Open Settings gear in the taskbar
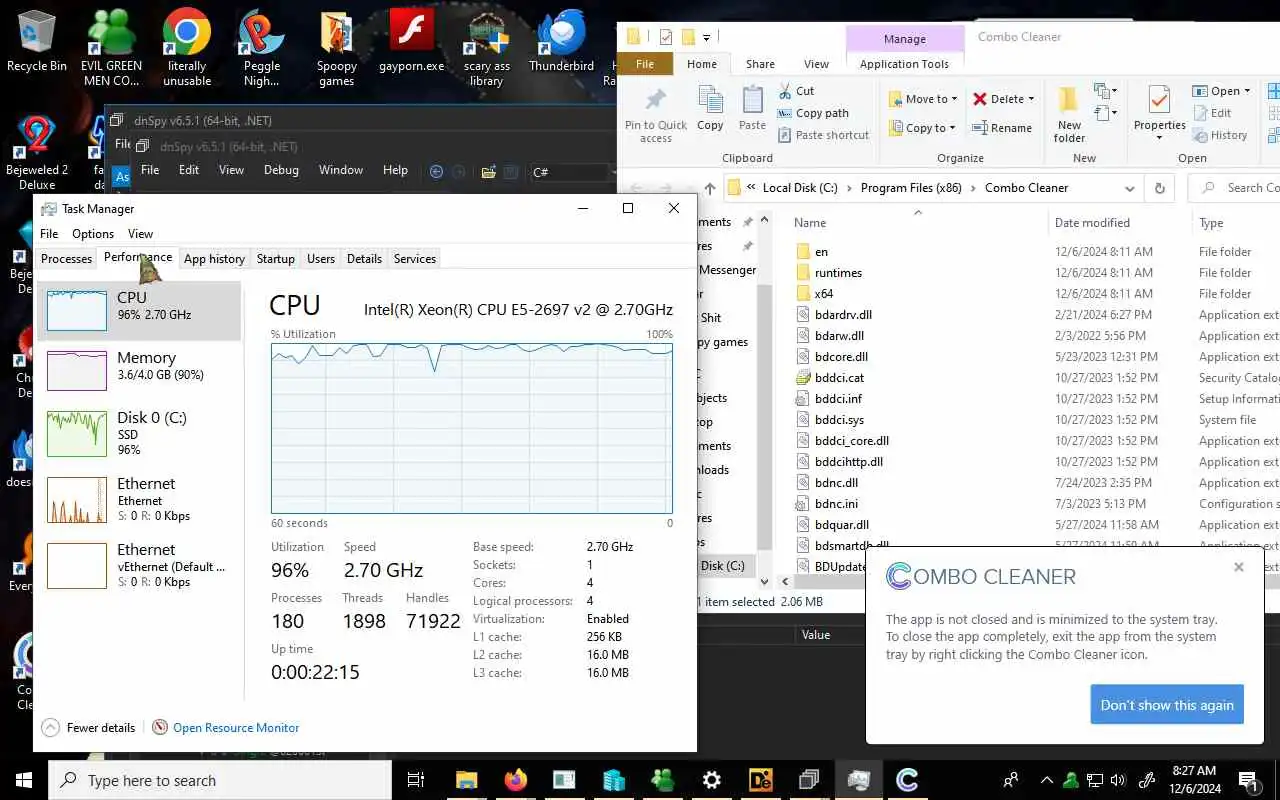Image resolution: width=1280 pixels, height=800 pixels. coord(712,780)
